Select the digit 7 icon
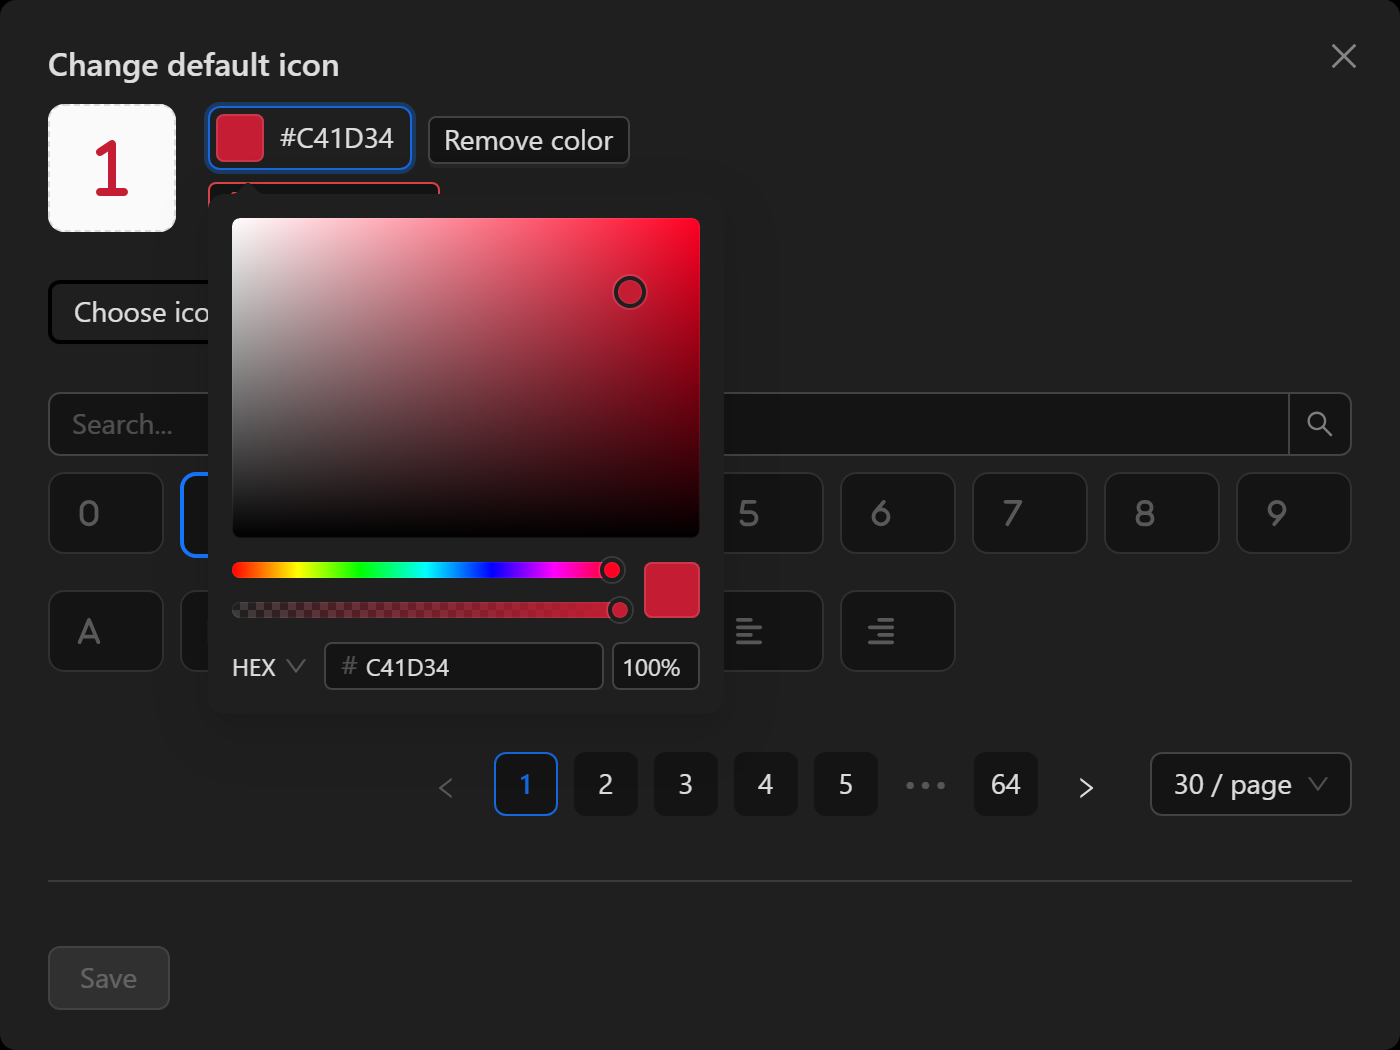This screenshot has width=1400, height=1050. click(1030, 513)
